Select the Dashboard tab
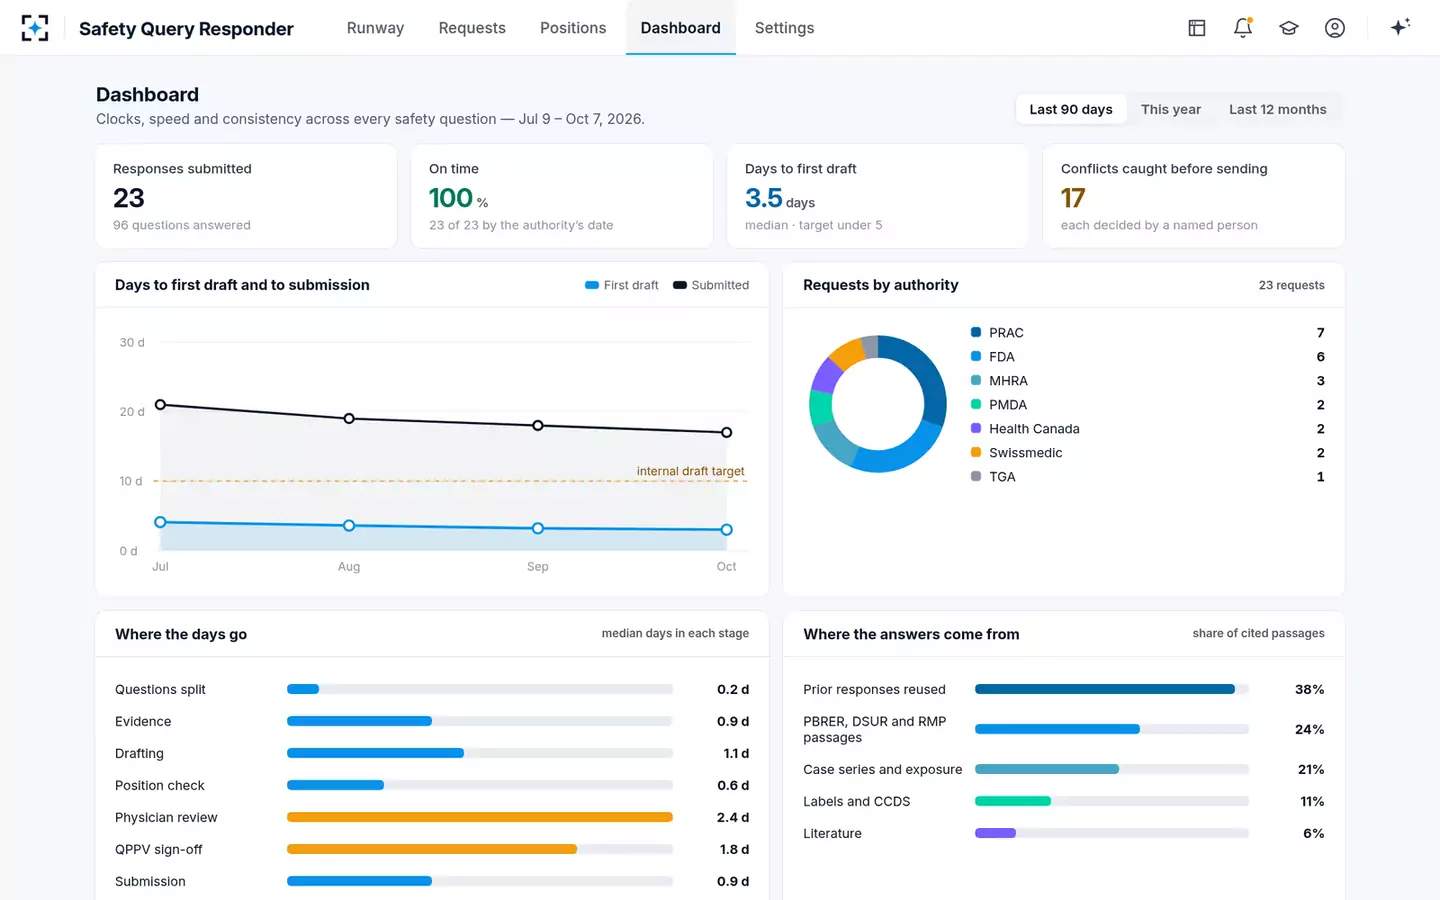The width and height of the screenshot is (1440, 900). (x=681, y=28)
